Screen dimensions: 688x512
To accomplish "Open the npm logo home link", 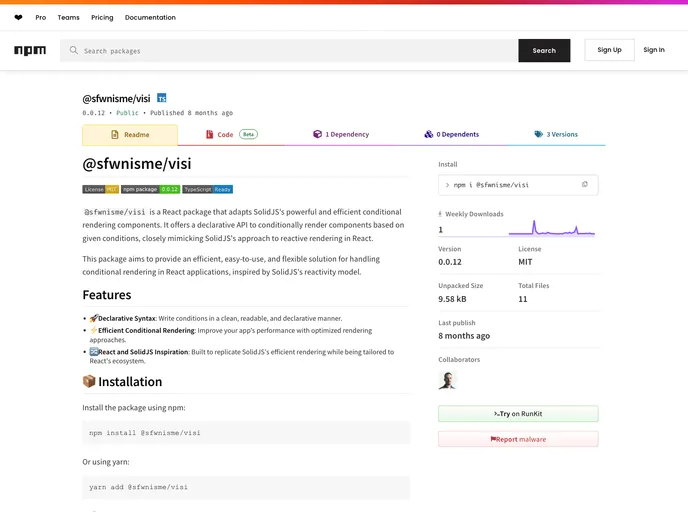I will 30,50.
